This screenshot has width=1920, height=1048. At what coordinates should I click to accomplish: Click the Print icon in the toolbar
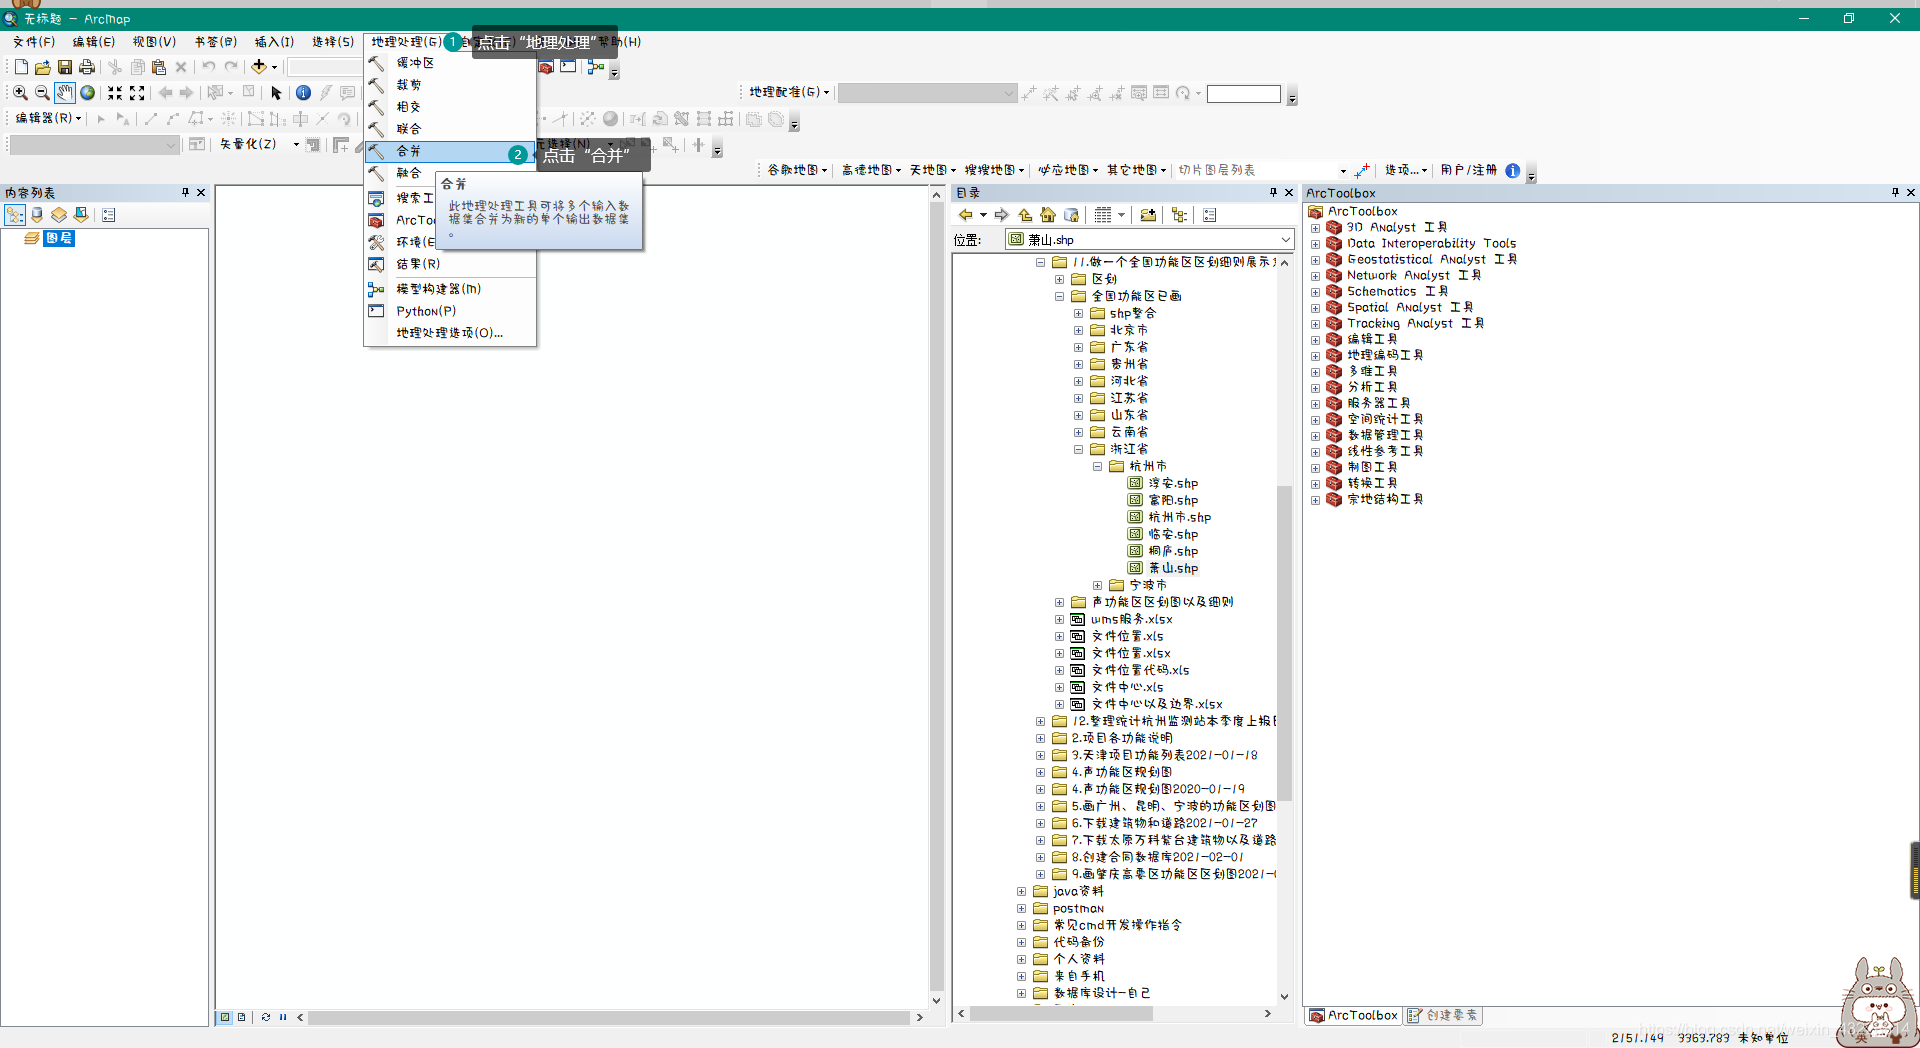[87, 67]
